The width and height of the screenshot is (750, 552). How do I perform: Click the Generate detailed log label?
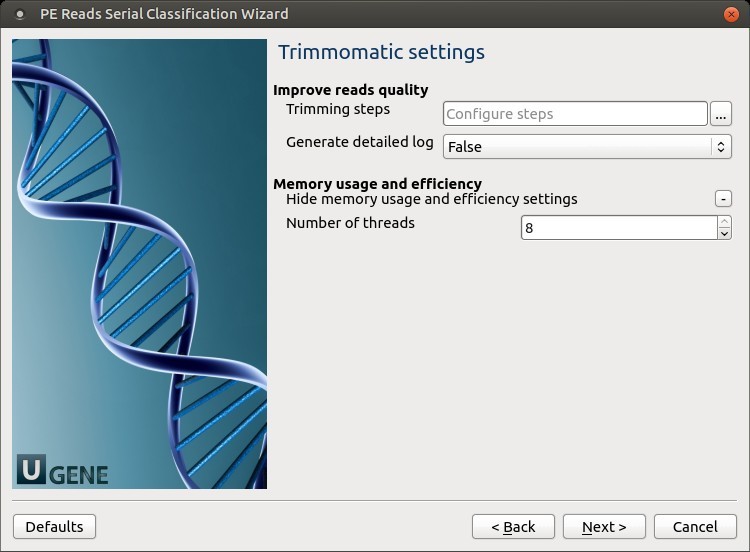(360, 142)
